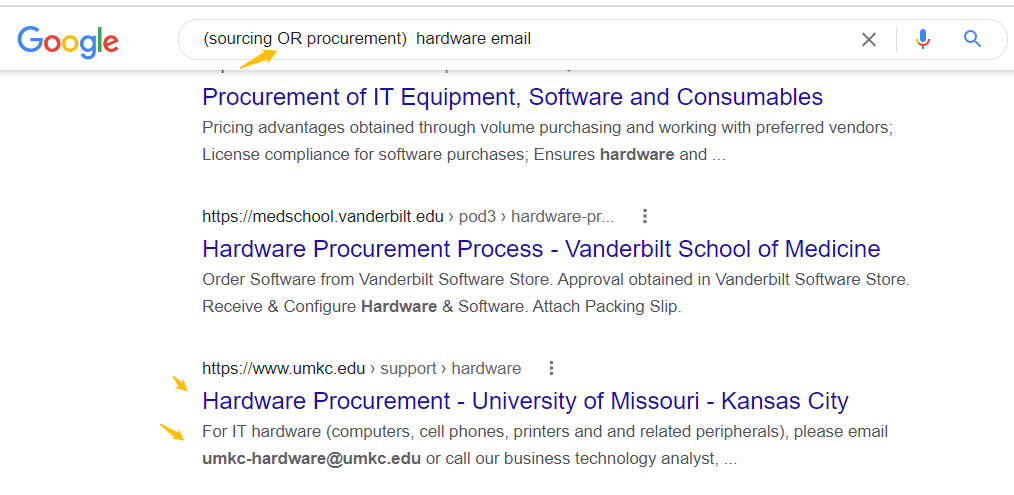1014x495 pixels.
Task: Click the snippet about pricing advantages and preferred vendors
Action: click(x=548, y=141)
